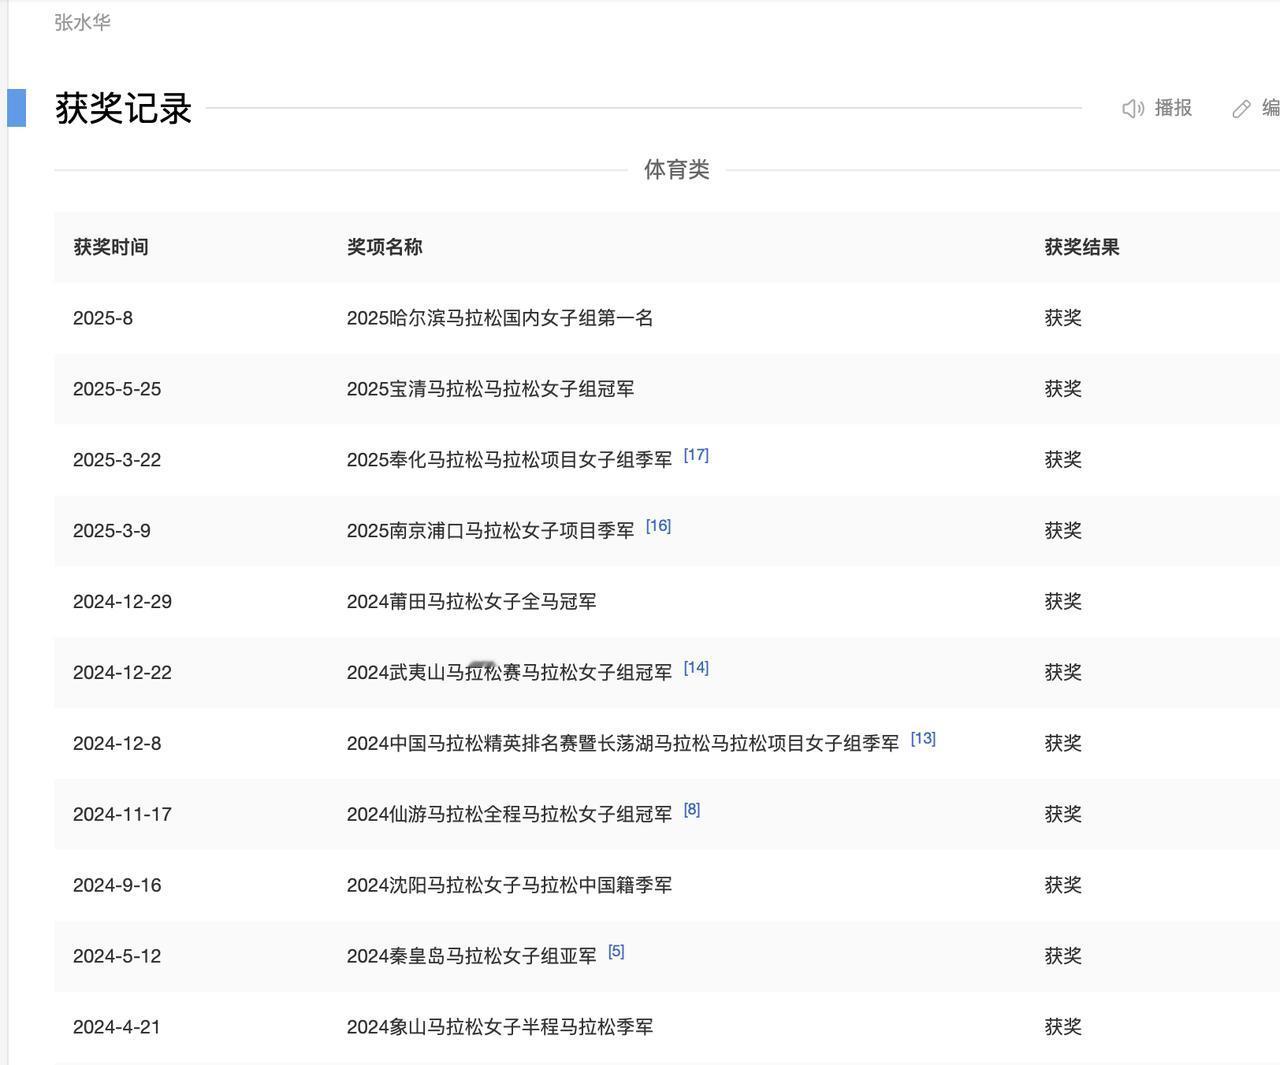Click 获奖 result in 2025-3-9 row
Screen dimensions: 1280x1065
click(1063, 531)
